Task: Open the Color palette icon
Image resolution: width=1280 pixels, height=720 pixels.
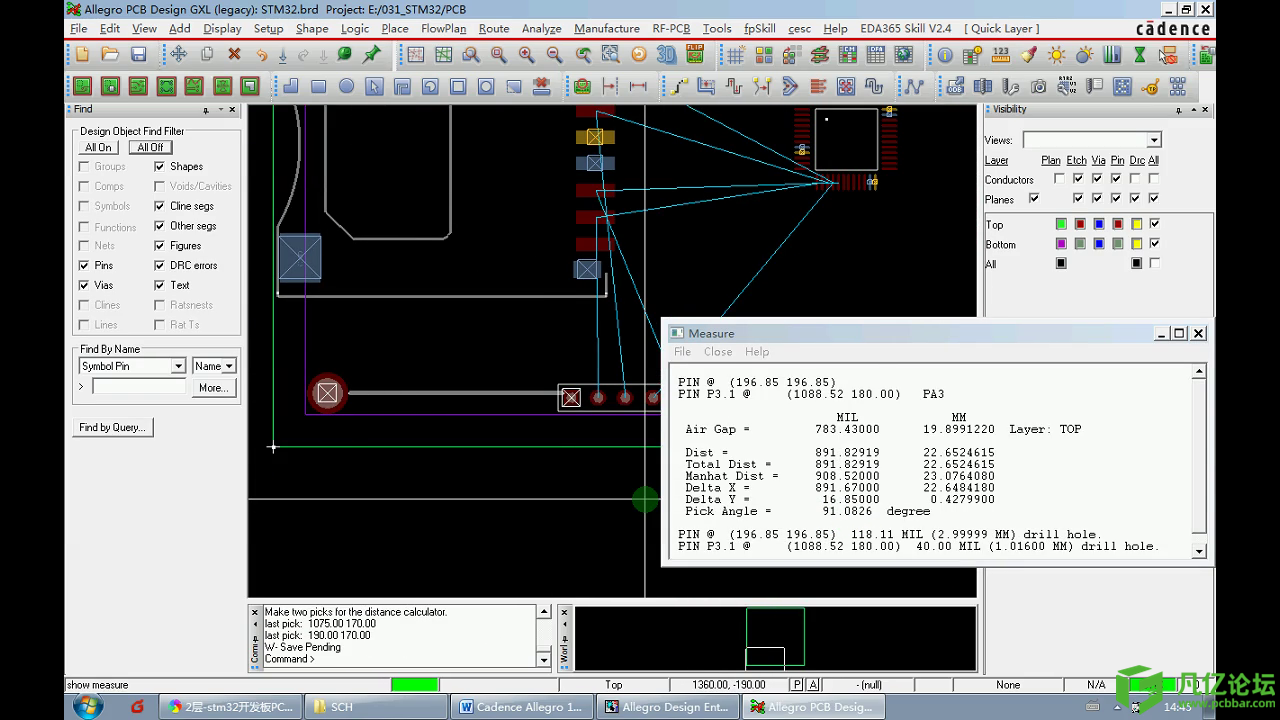Action: pos(763,55)
